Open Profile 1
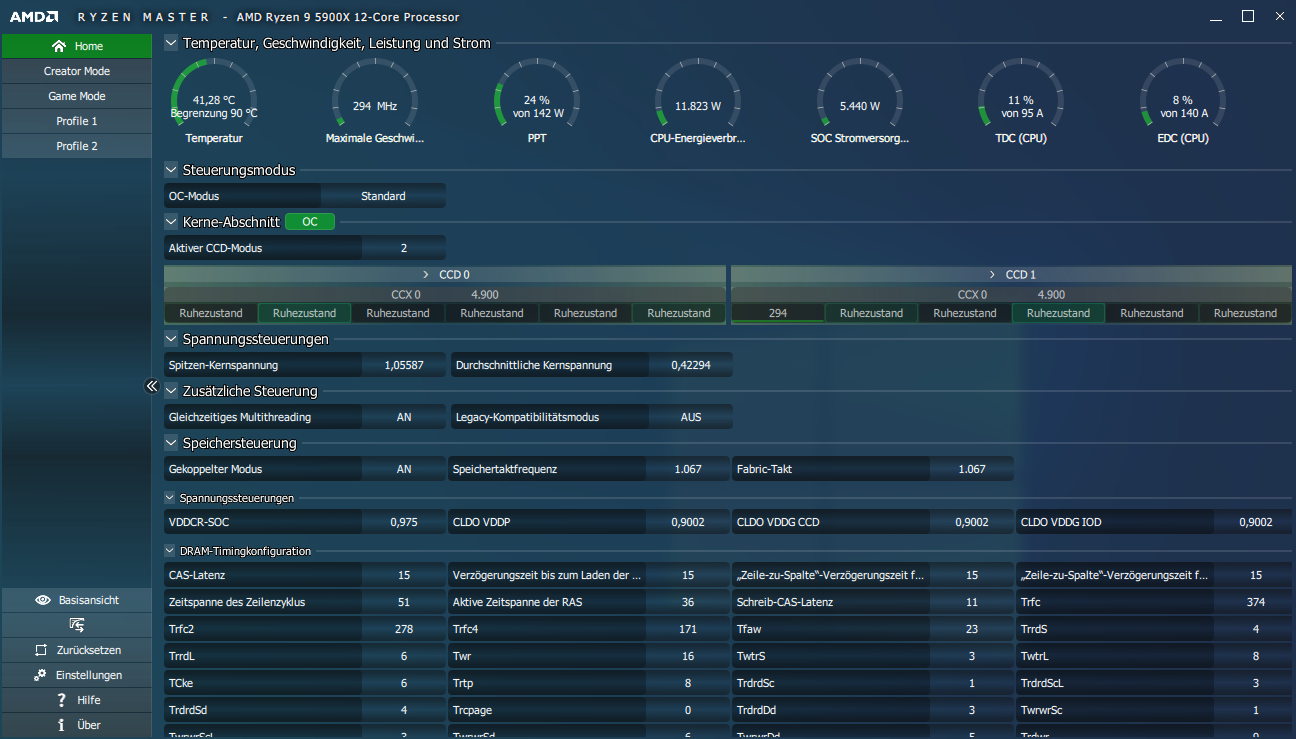 [76, 121]
